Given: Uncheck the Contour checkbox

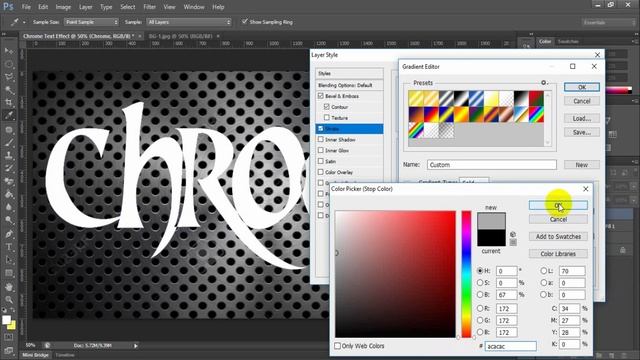Looking at the screenshot, I should (x=327, y=107).
